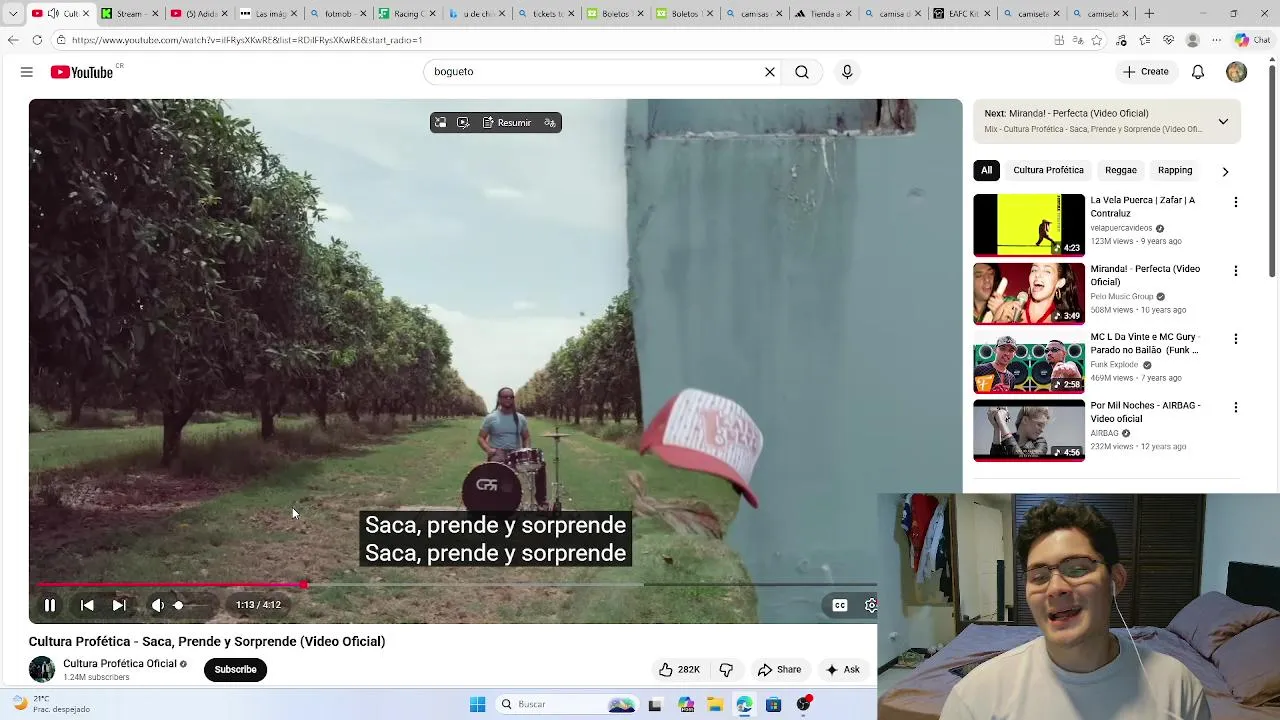Switch to the fotmob browser tab
Image resolution: width=1280 pixels, height=720 pixels.
point(337,13)
